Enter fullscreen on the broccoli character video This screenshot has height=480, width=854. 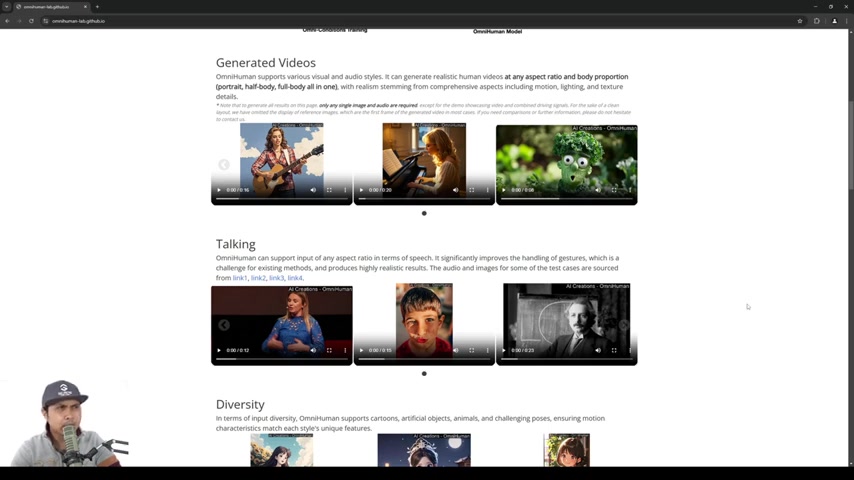[x=614, y=190]
